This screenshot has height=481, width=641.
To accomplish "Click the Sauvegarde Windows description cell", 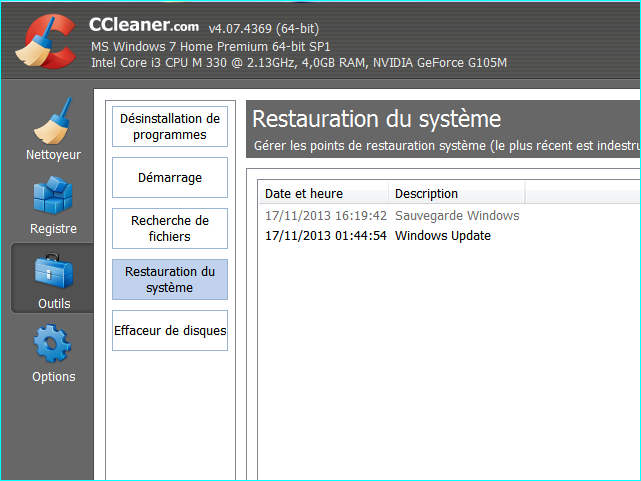I will coord(457,215).
